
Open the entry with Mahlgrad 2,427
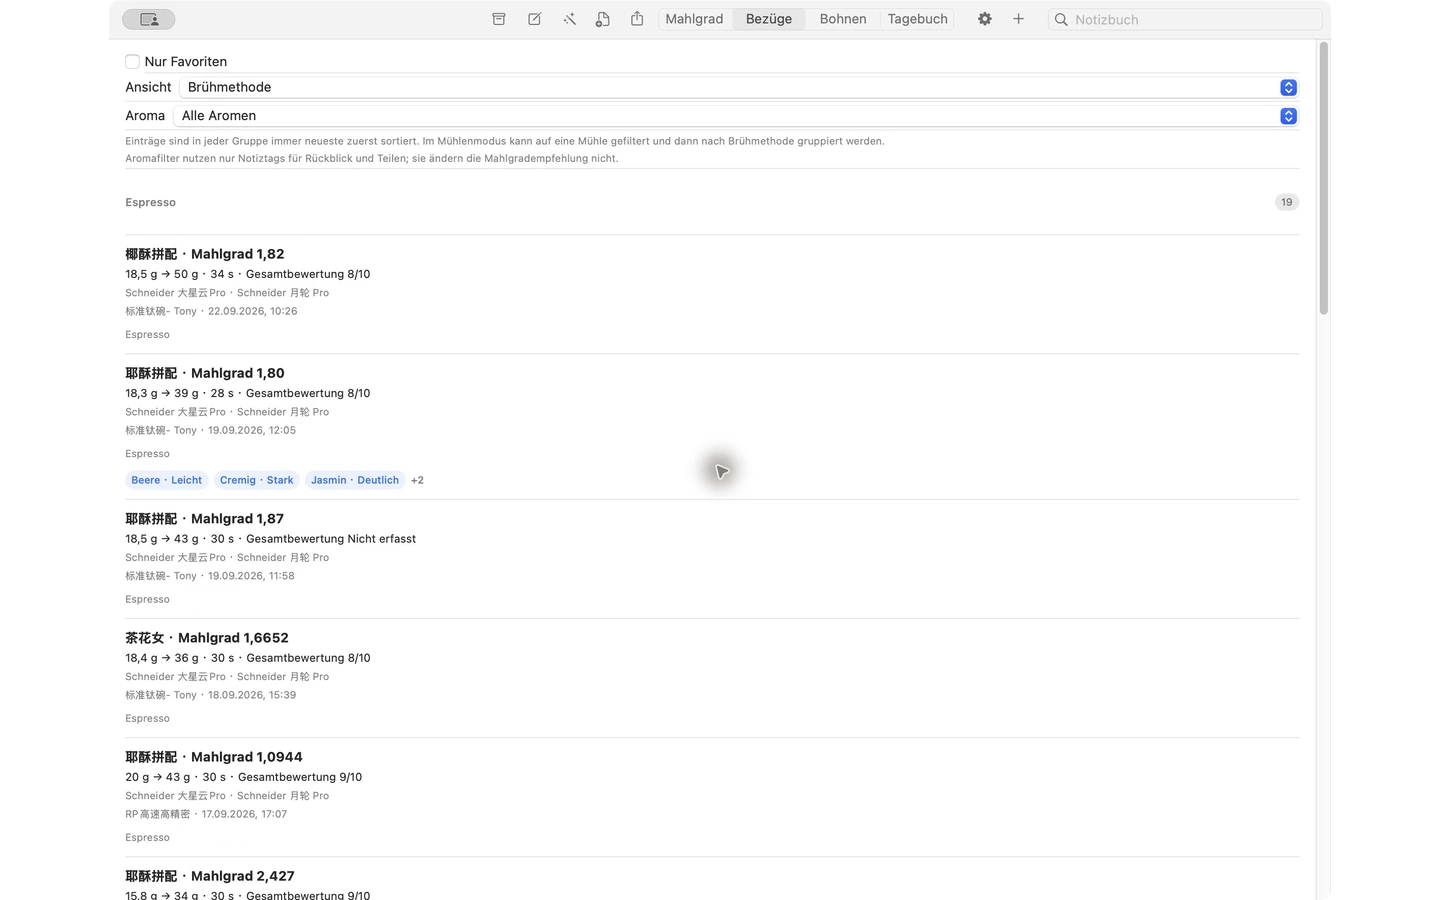coord(712,879)
